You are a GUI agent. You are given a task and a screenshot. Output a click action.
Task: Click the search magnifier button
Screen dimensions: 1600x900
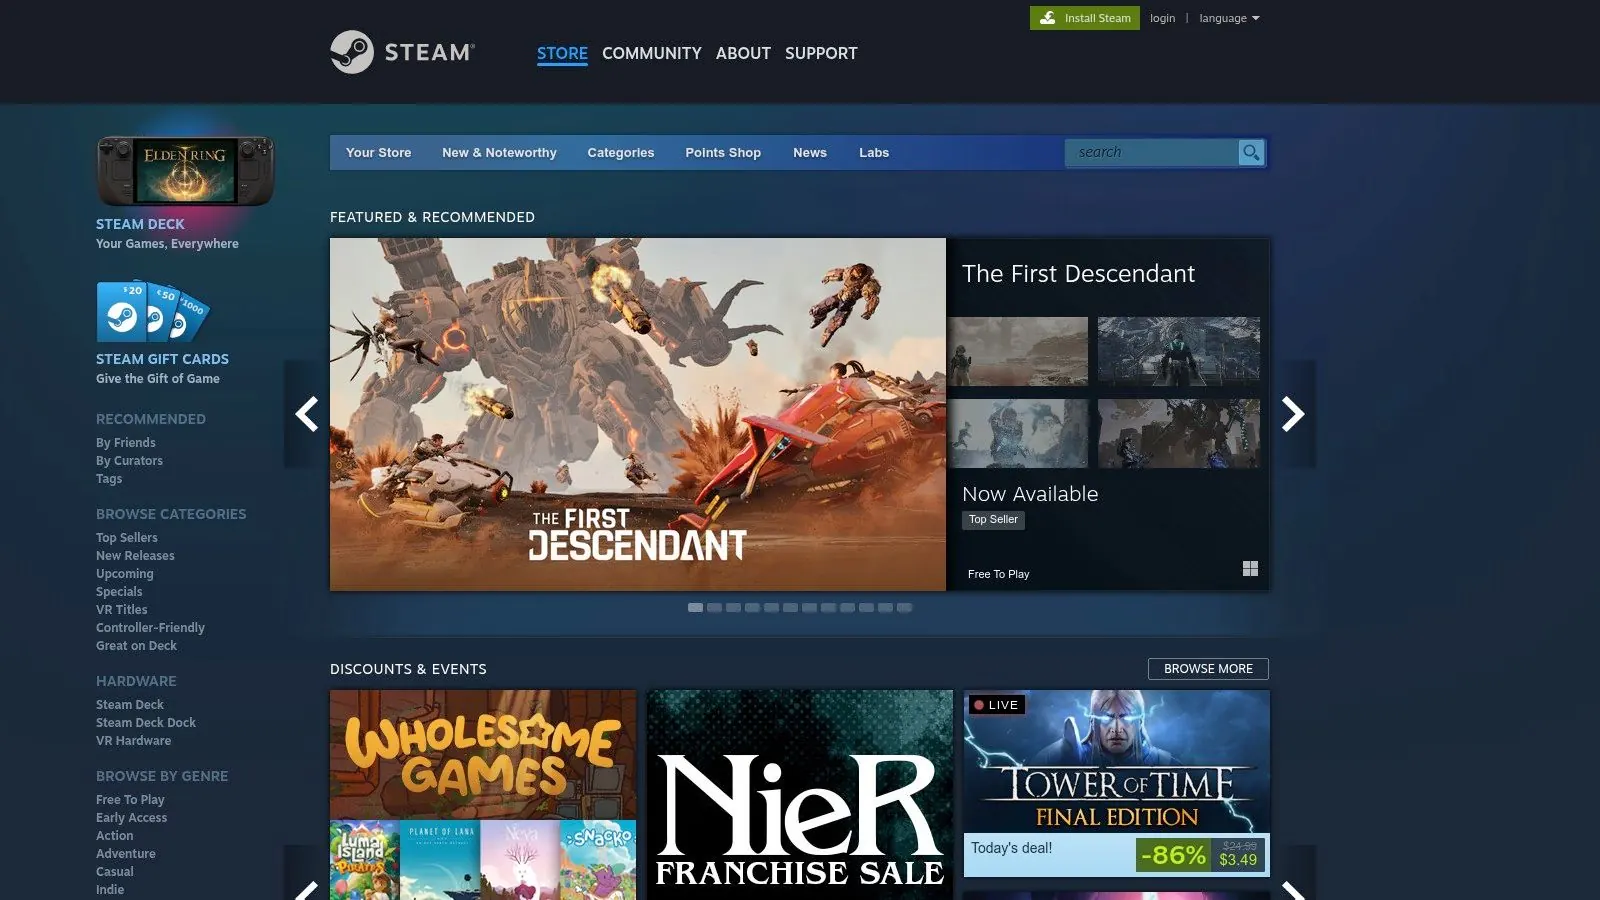(x=1251, y=152)
